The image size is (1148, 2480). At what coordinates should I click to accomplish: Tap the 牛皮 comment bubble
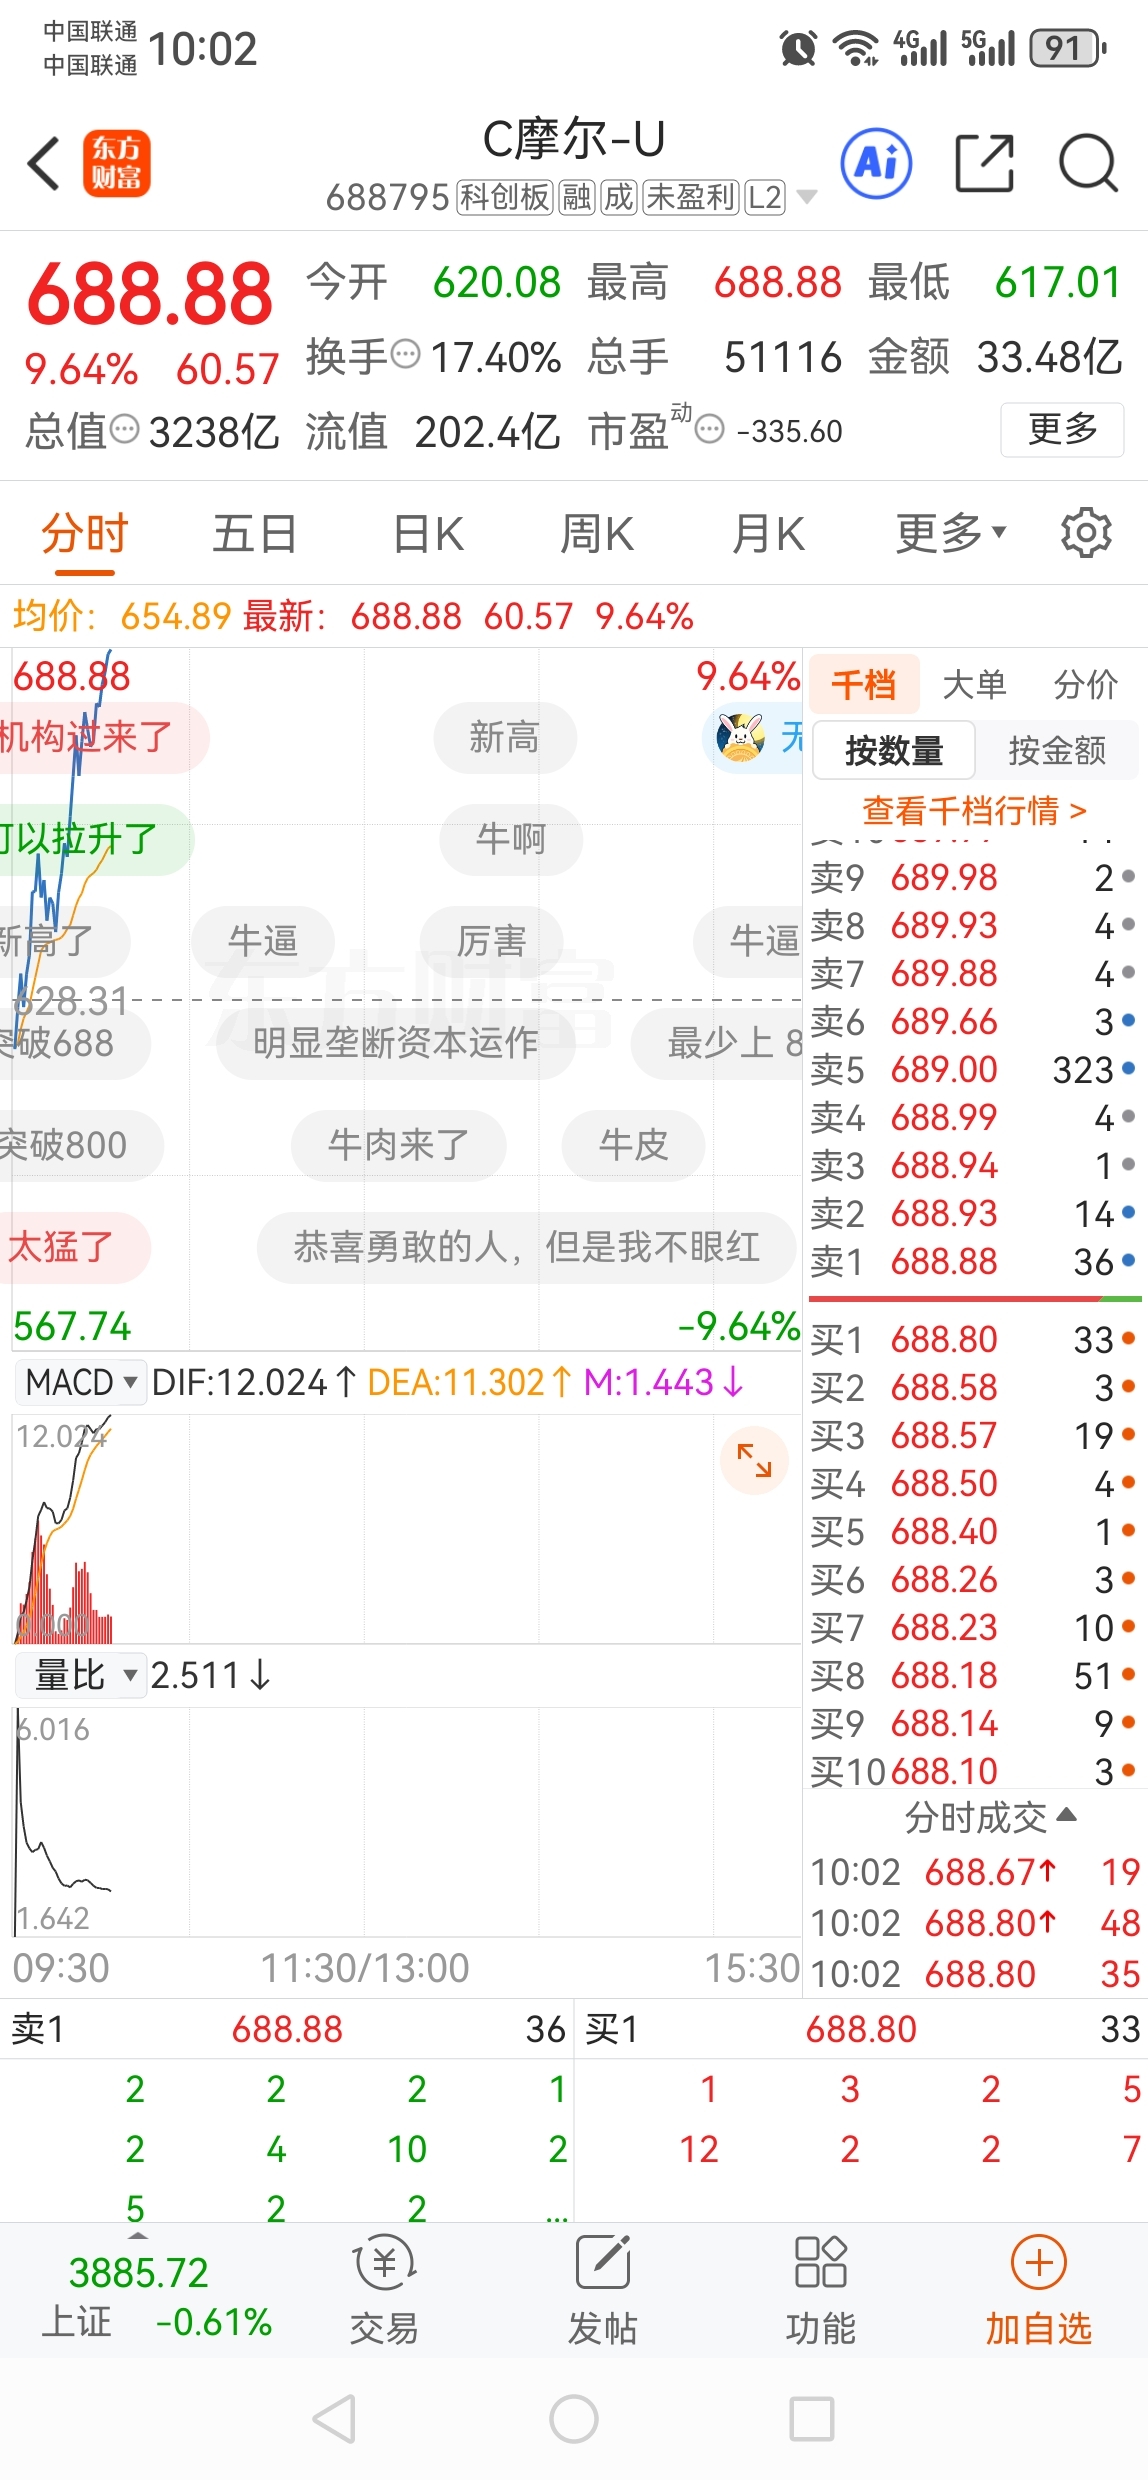633,1145
